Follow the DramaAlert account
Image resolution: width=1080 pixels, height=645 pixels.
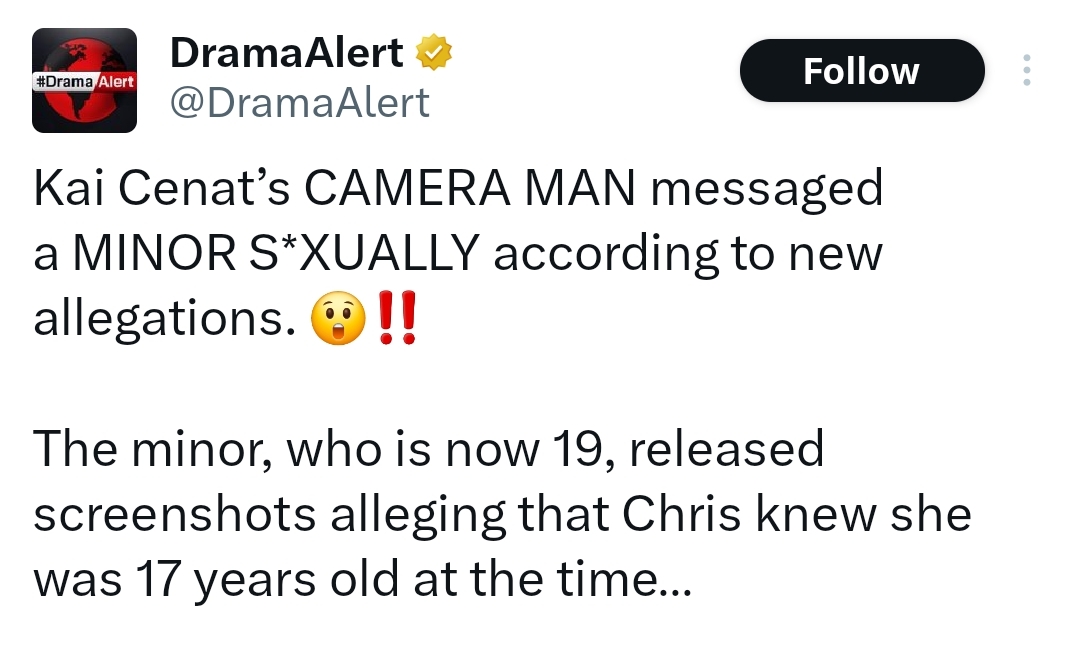pos(861,71)
